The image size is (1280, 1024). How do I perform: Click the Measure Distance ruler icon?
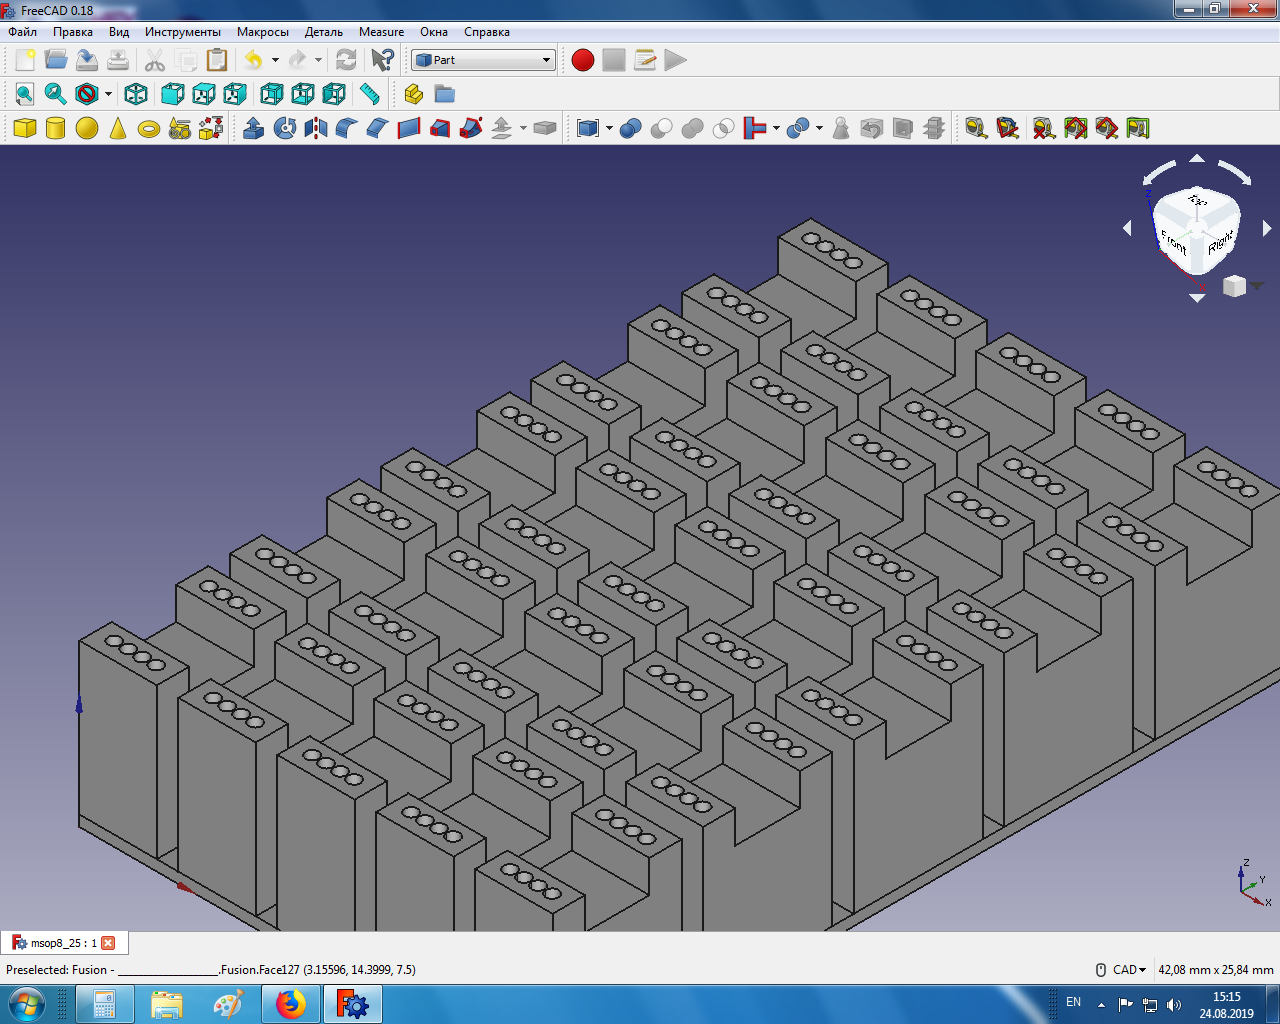tap(370, 94)
